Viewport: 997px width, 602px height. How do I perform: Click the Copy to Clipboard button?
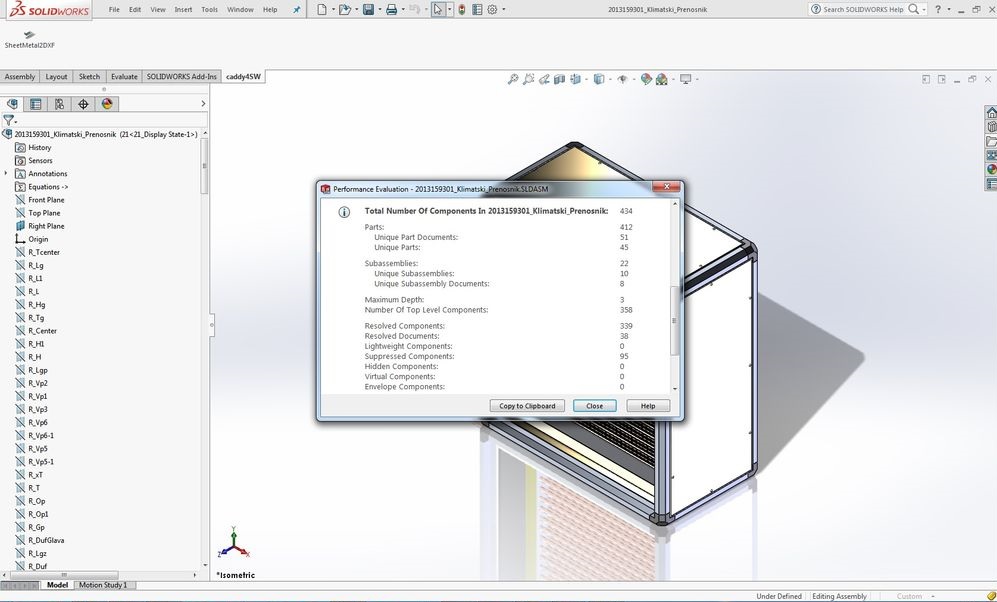click(528, 406)
